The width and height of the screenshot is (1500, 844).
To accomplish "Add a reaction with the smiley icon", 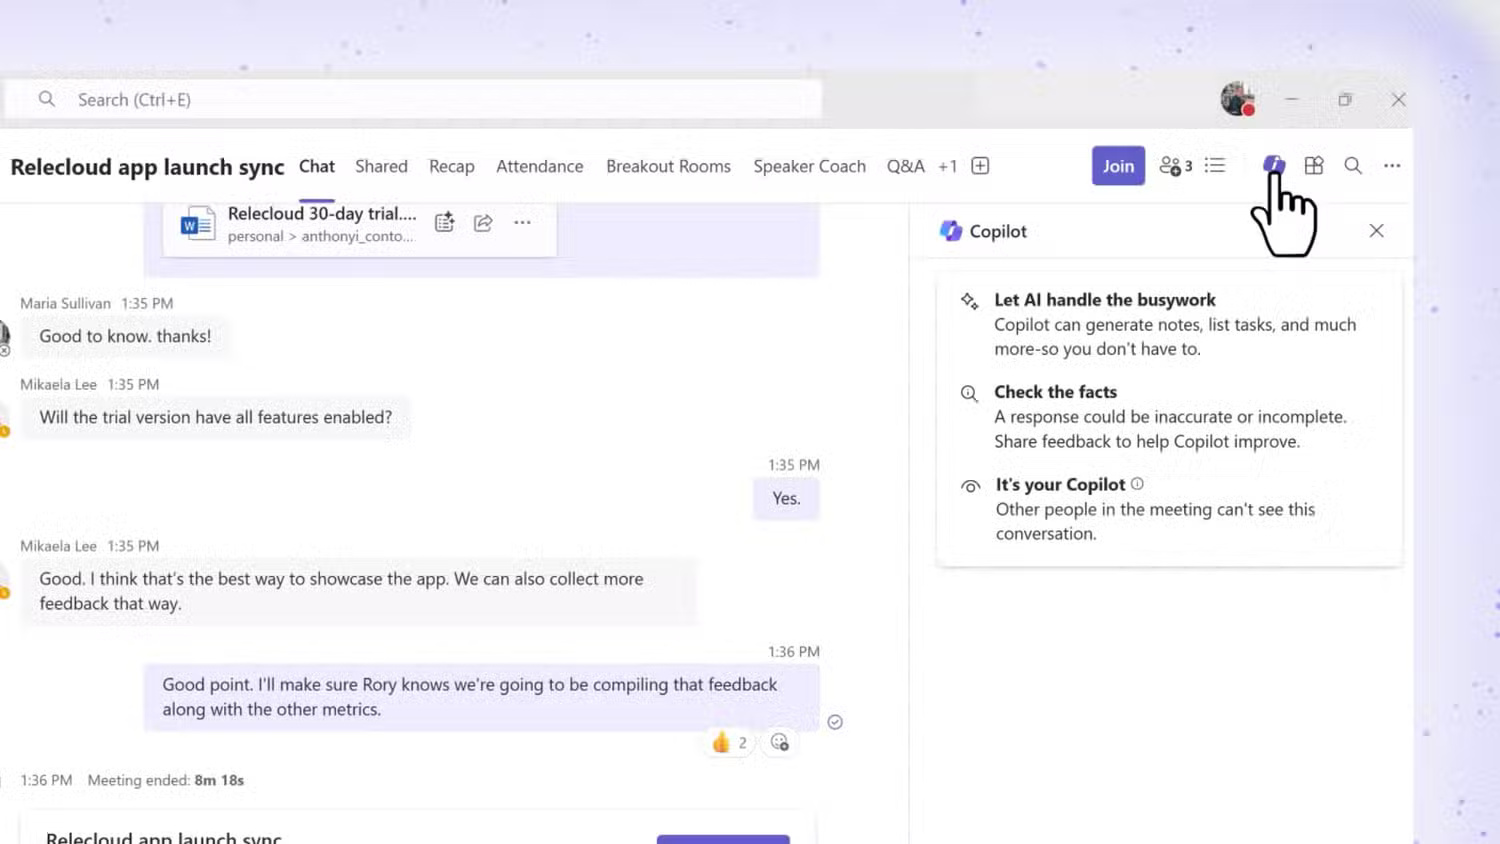I will 779,742.
